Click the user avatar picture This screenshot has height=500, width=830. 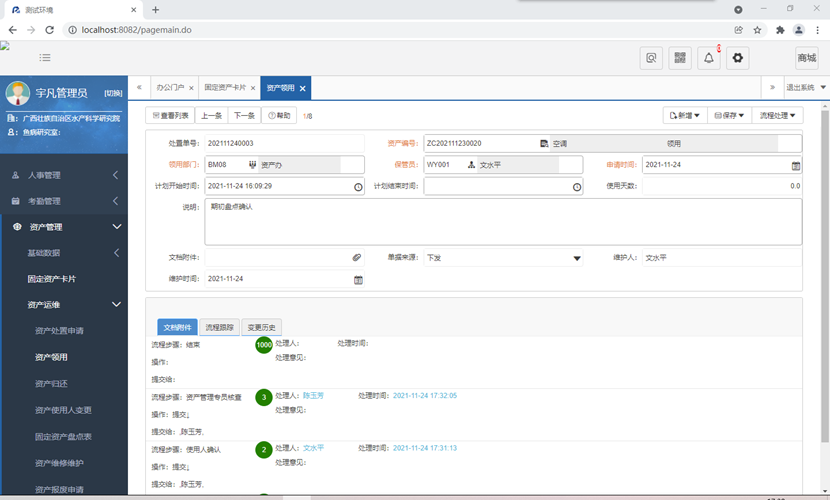(18, 93)
